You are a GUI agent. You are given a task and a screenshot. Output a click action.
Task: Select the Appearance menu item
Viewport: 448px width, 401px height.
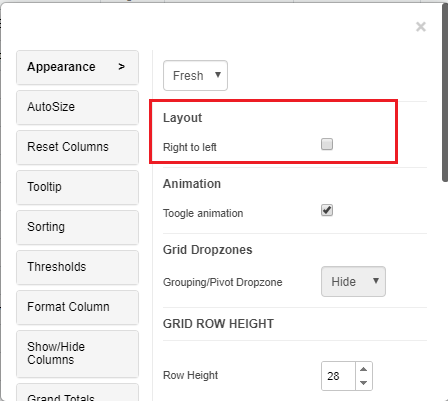[x=77, y=67]
